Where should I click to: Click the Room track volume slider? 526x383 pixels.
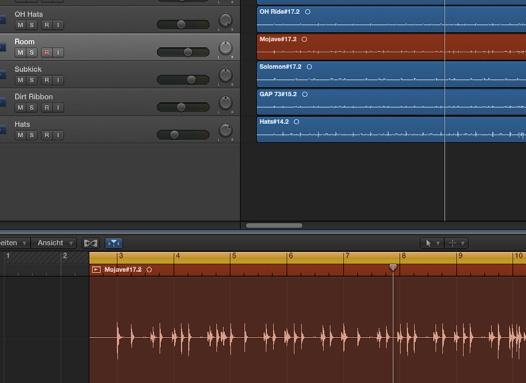tap(183, 52)
